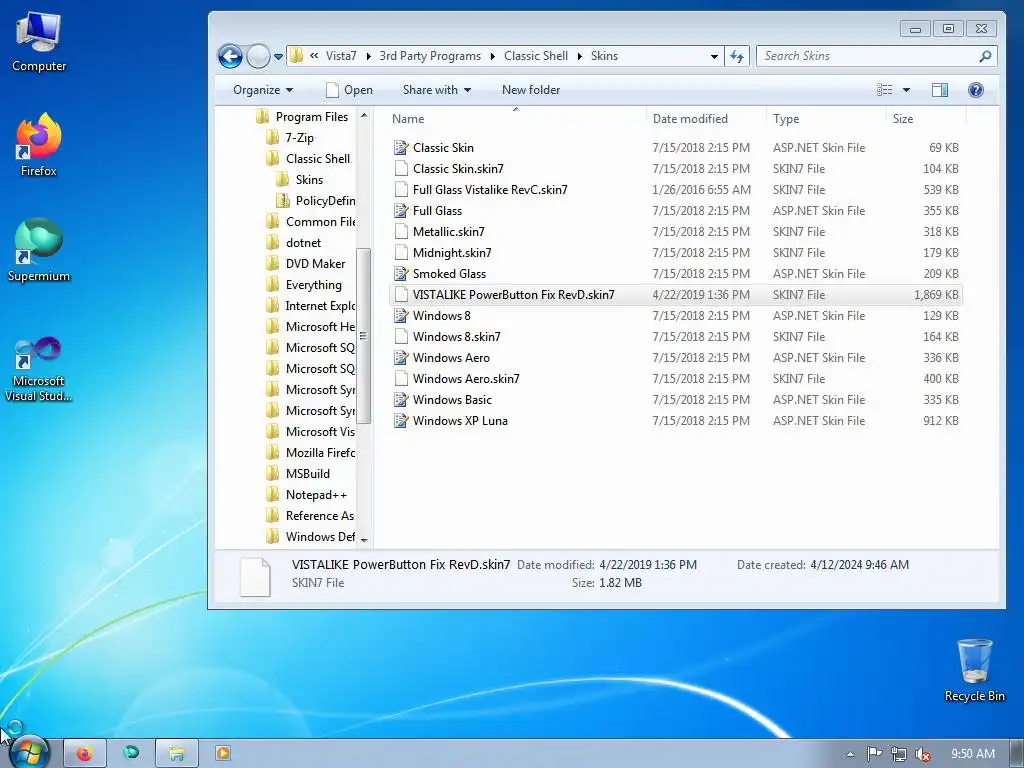
Task: Select Windows Aero skin file icon
Action: pos(401,358)
